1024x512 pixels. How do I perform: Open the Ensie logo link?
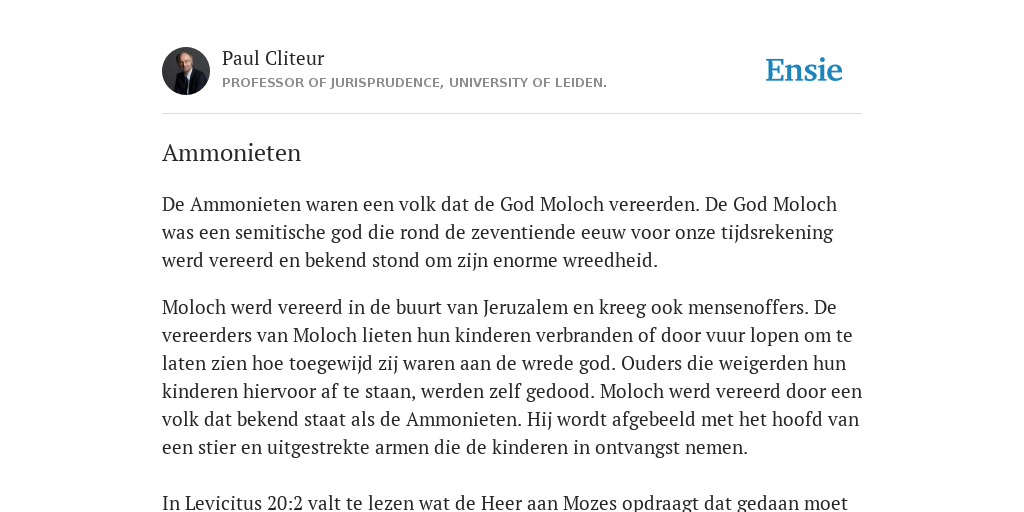[x=804, y=71]
